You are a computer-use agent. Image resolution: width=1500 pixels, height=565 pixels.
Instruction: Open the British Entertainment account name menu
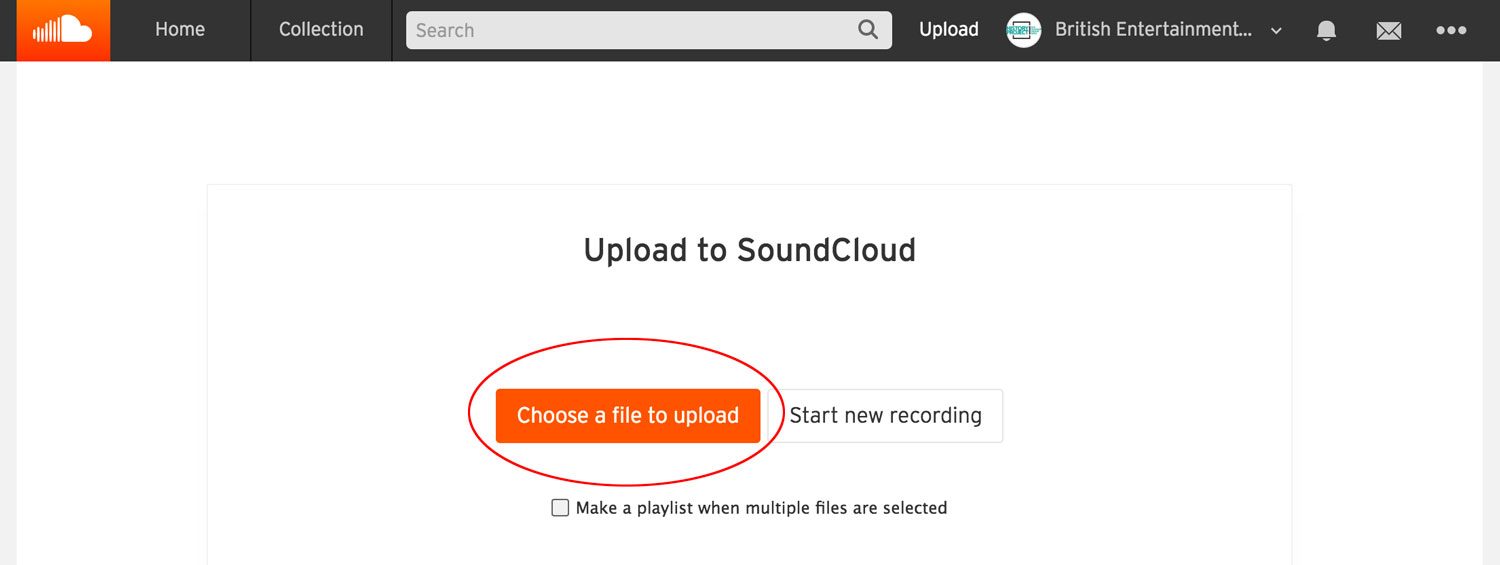pos(1153,30)
